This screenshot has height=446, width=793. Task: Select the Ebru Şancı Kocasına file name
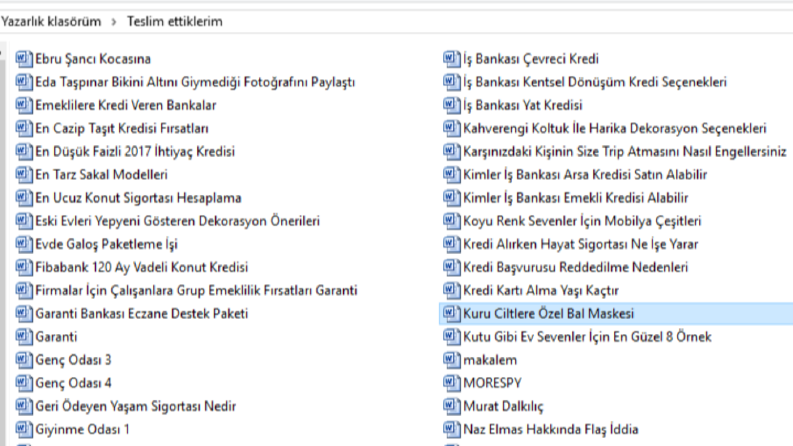coord(93,59)
